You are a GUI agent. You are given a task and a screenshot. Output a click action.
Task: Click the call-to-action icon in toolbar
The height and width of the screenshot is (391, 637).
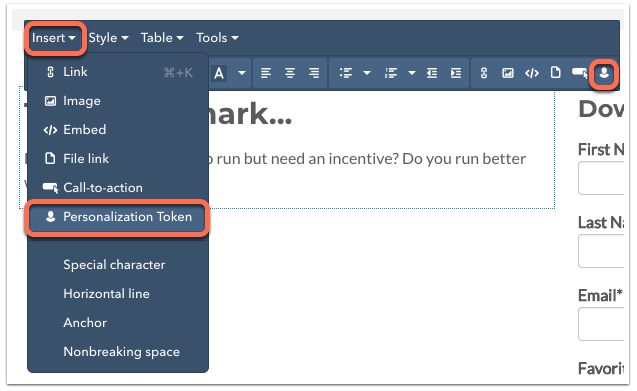coord(580,73)
